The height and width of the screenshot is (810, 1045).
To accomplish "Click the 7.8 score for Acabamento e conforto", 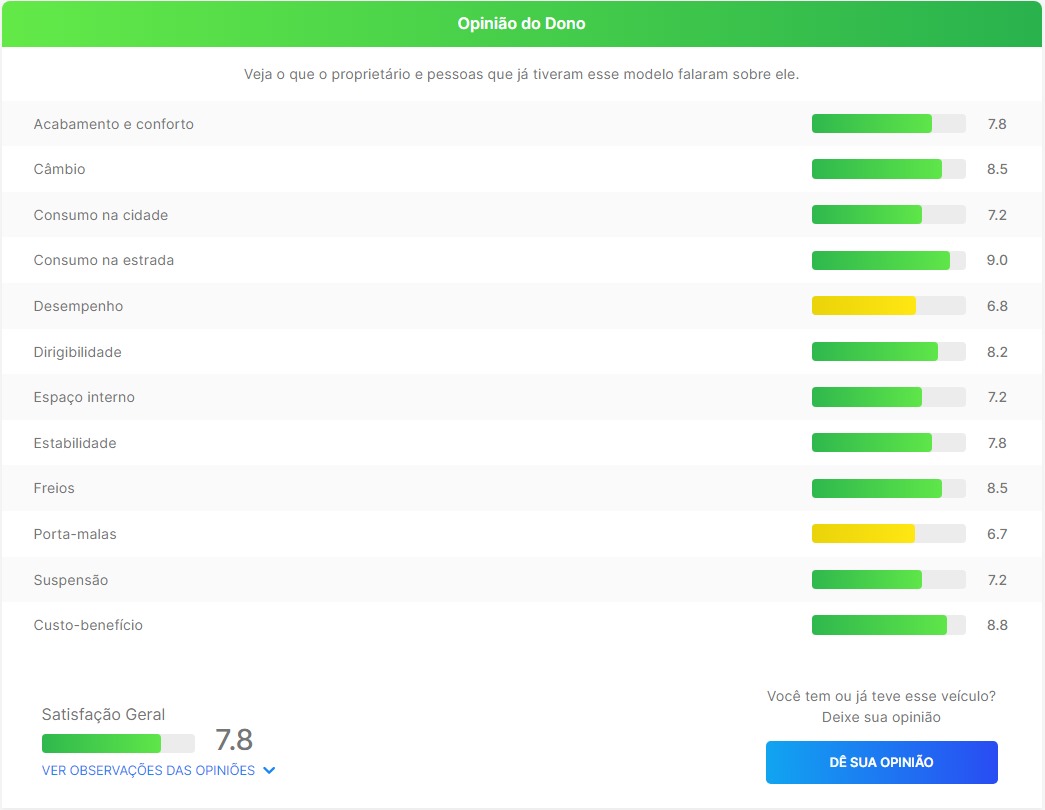I will (997, 124).
